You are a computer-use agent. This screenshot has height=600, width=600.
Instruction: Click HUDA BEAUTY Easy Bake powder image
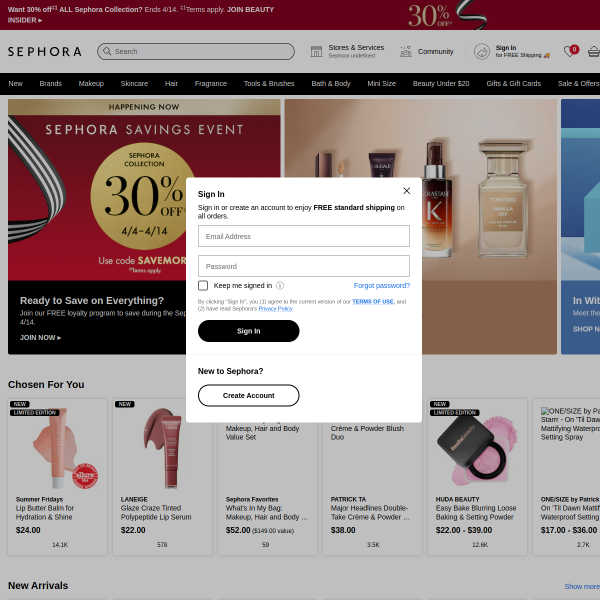tap(477, 450)
